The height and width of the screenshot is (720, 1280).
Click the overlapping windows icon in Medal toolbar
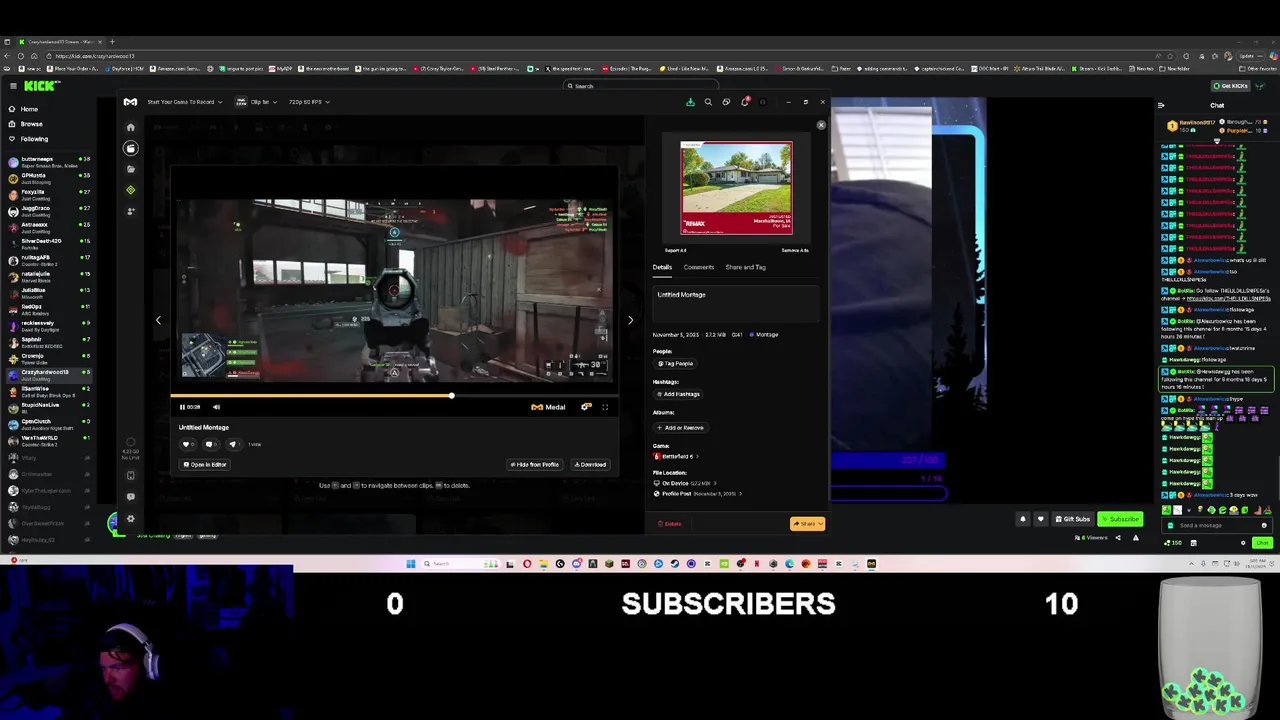[726, 102]
